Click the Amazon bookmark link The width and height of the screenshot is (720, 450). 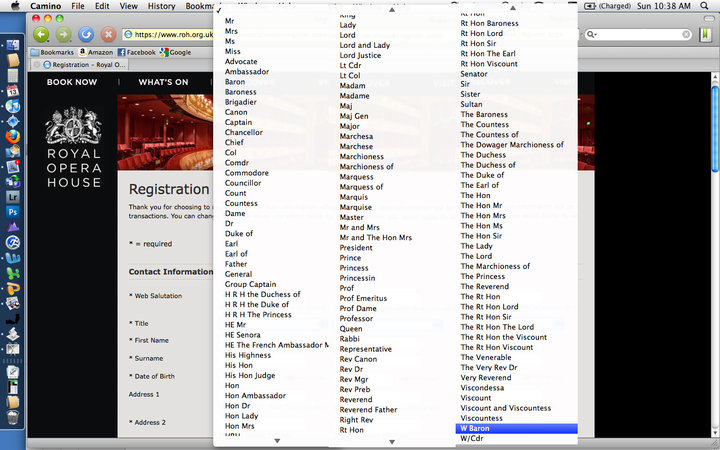[93, 51]
